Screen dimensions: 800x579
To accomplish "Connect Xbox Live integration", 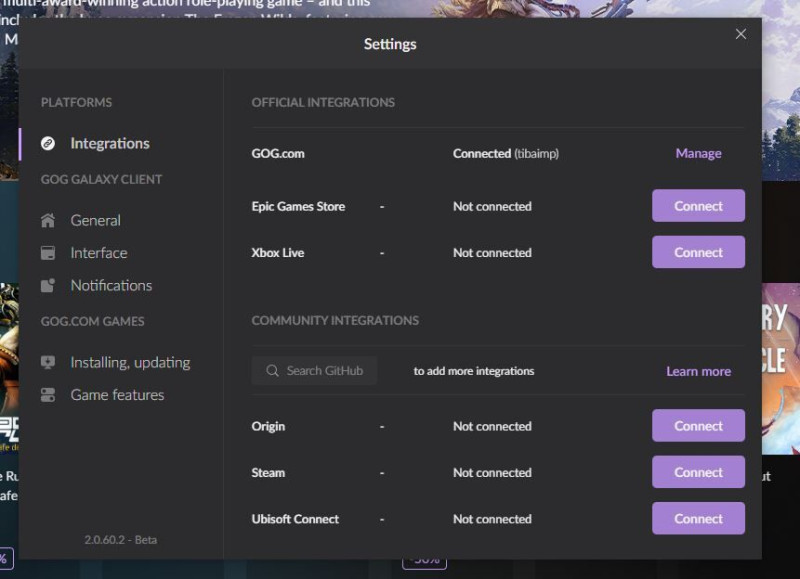I will tap(698, 252).
